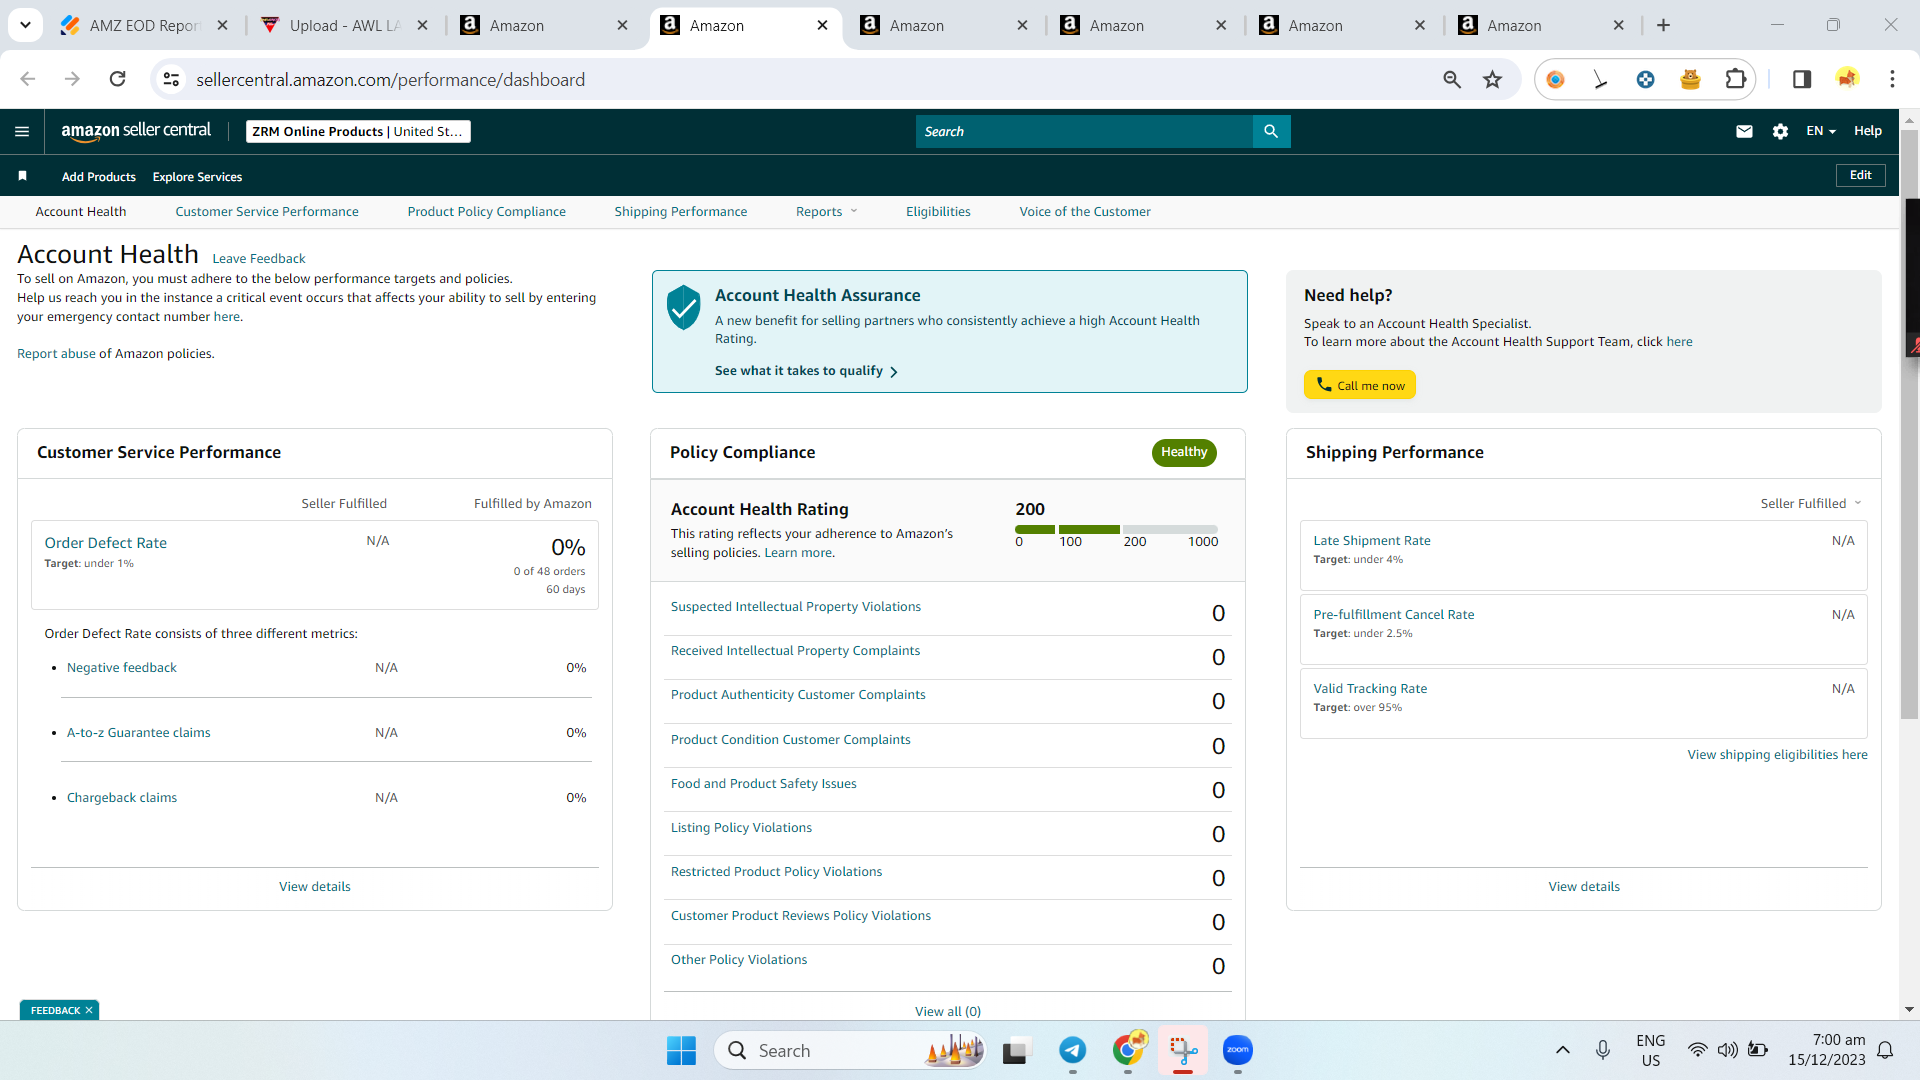1920x1080 pixels.
Task: Open the Order Defect Rate link
Action: 106,543
